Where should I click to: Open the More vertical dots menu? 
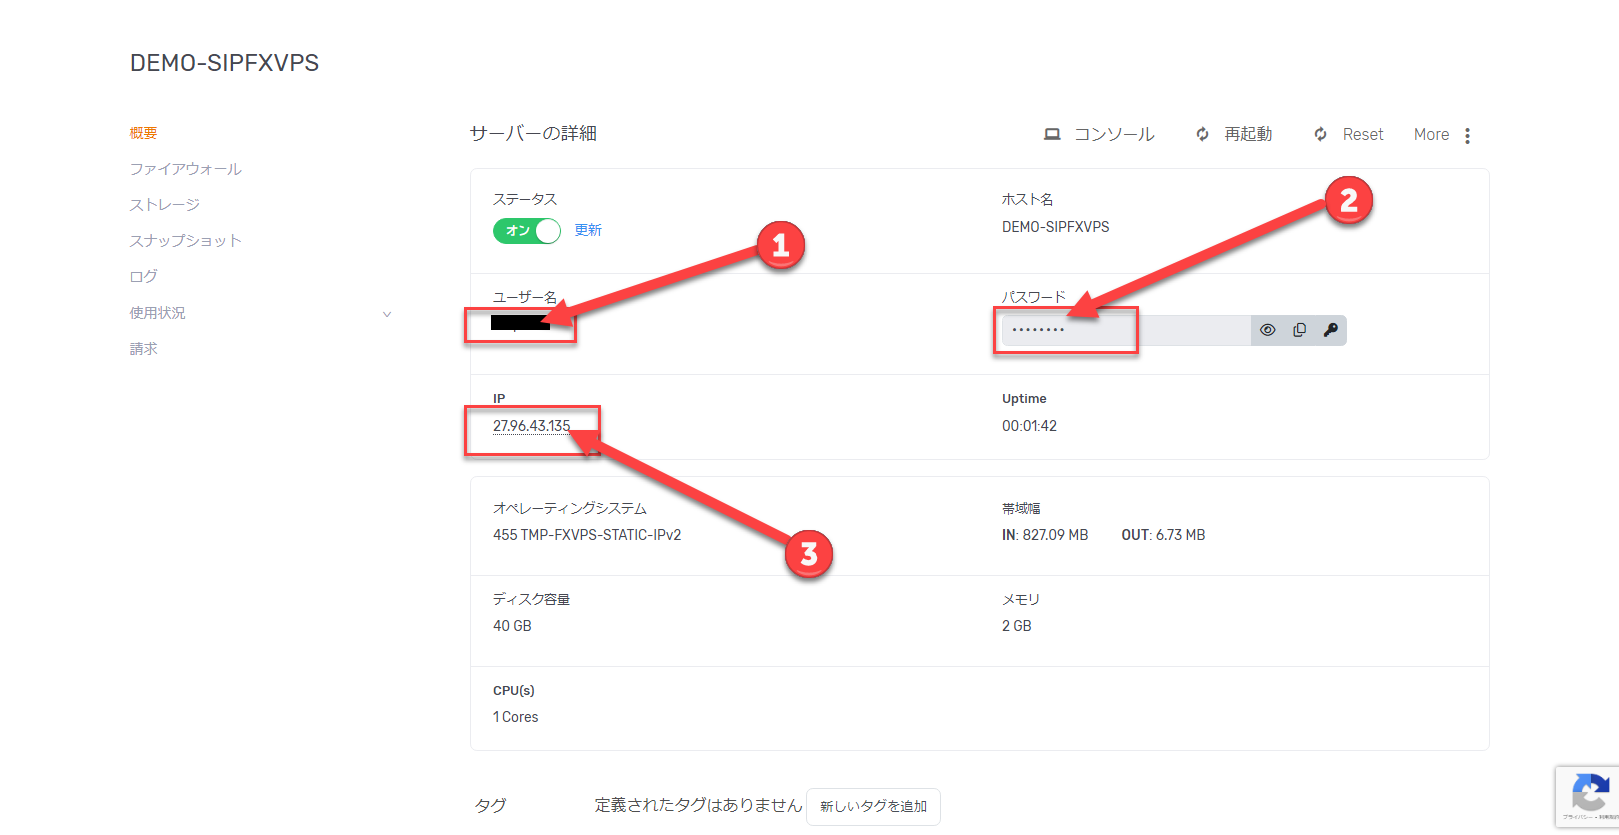click(1467, 135)
